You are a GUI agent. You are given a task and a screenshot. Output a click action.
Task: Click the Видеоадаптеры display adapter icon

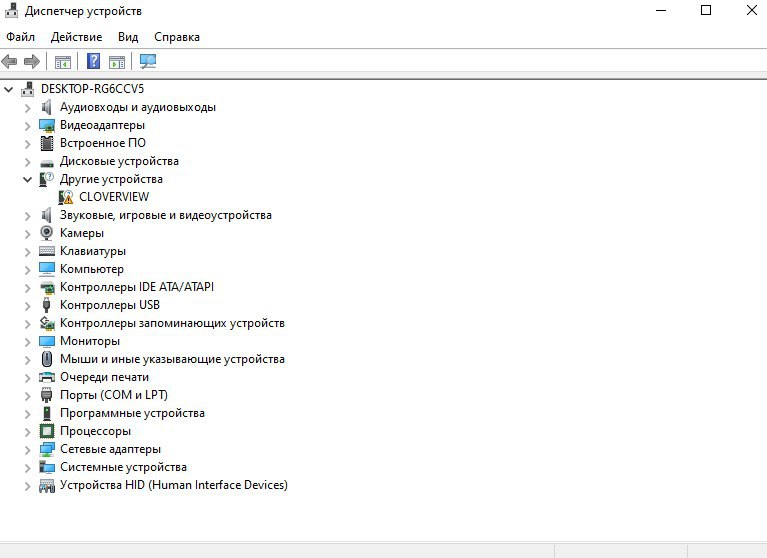coord(47,125)
